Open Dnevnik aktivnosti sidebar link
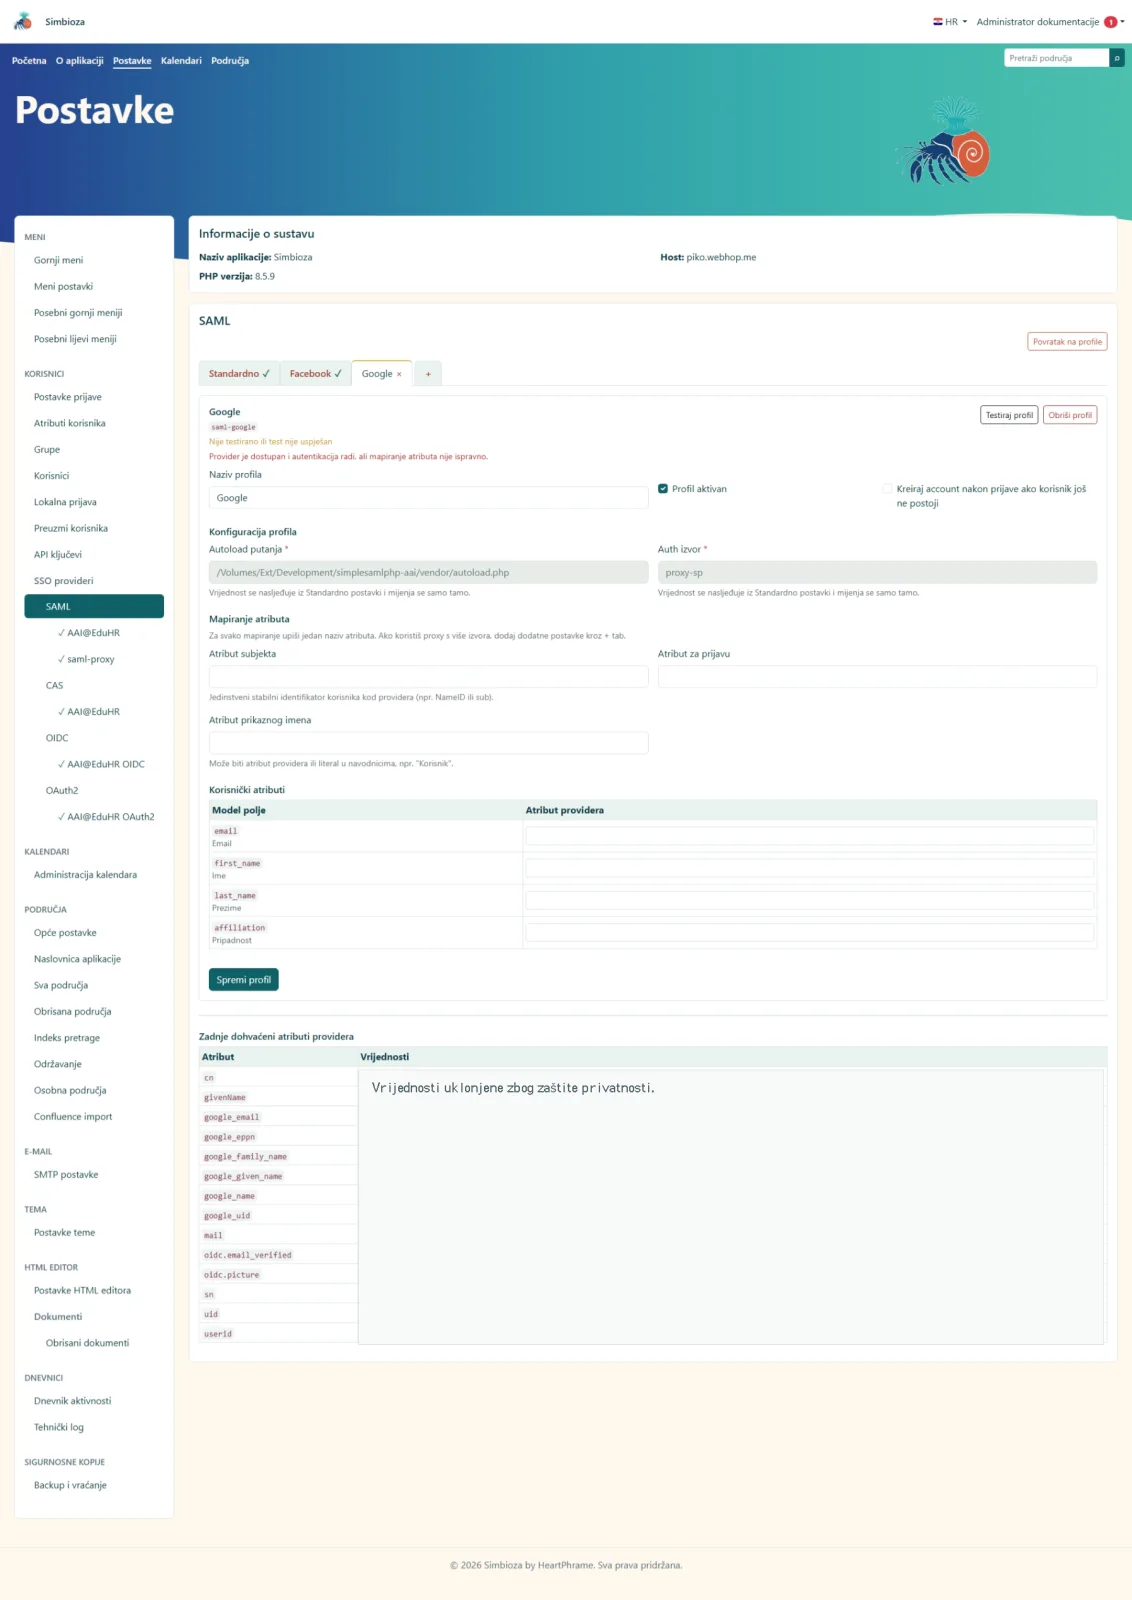Screen dimensions: 1132x1600 coord(72,1401)
